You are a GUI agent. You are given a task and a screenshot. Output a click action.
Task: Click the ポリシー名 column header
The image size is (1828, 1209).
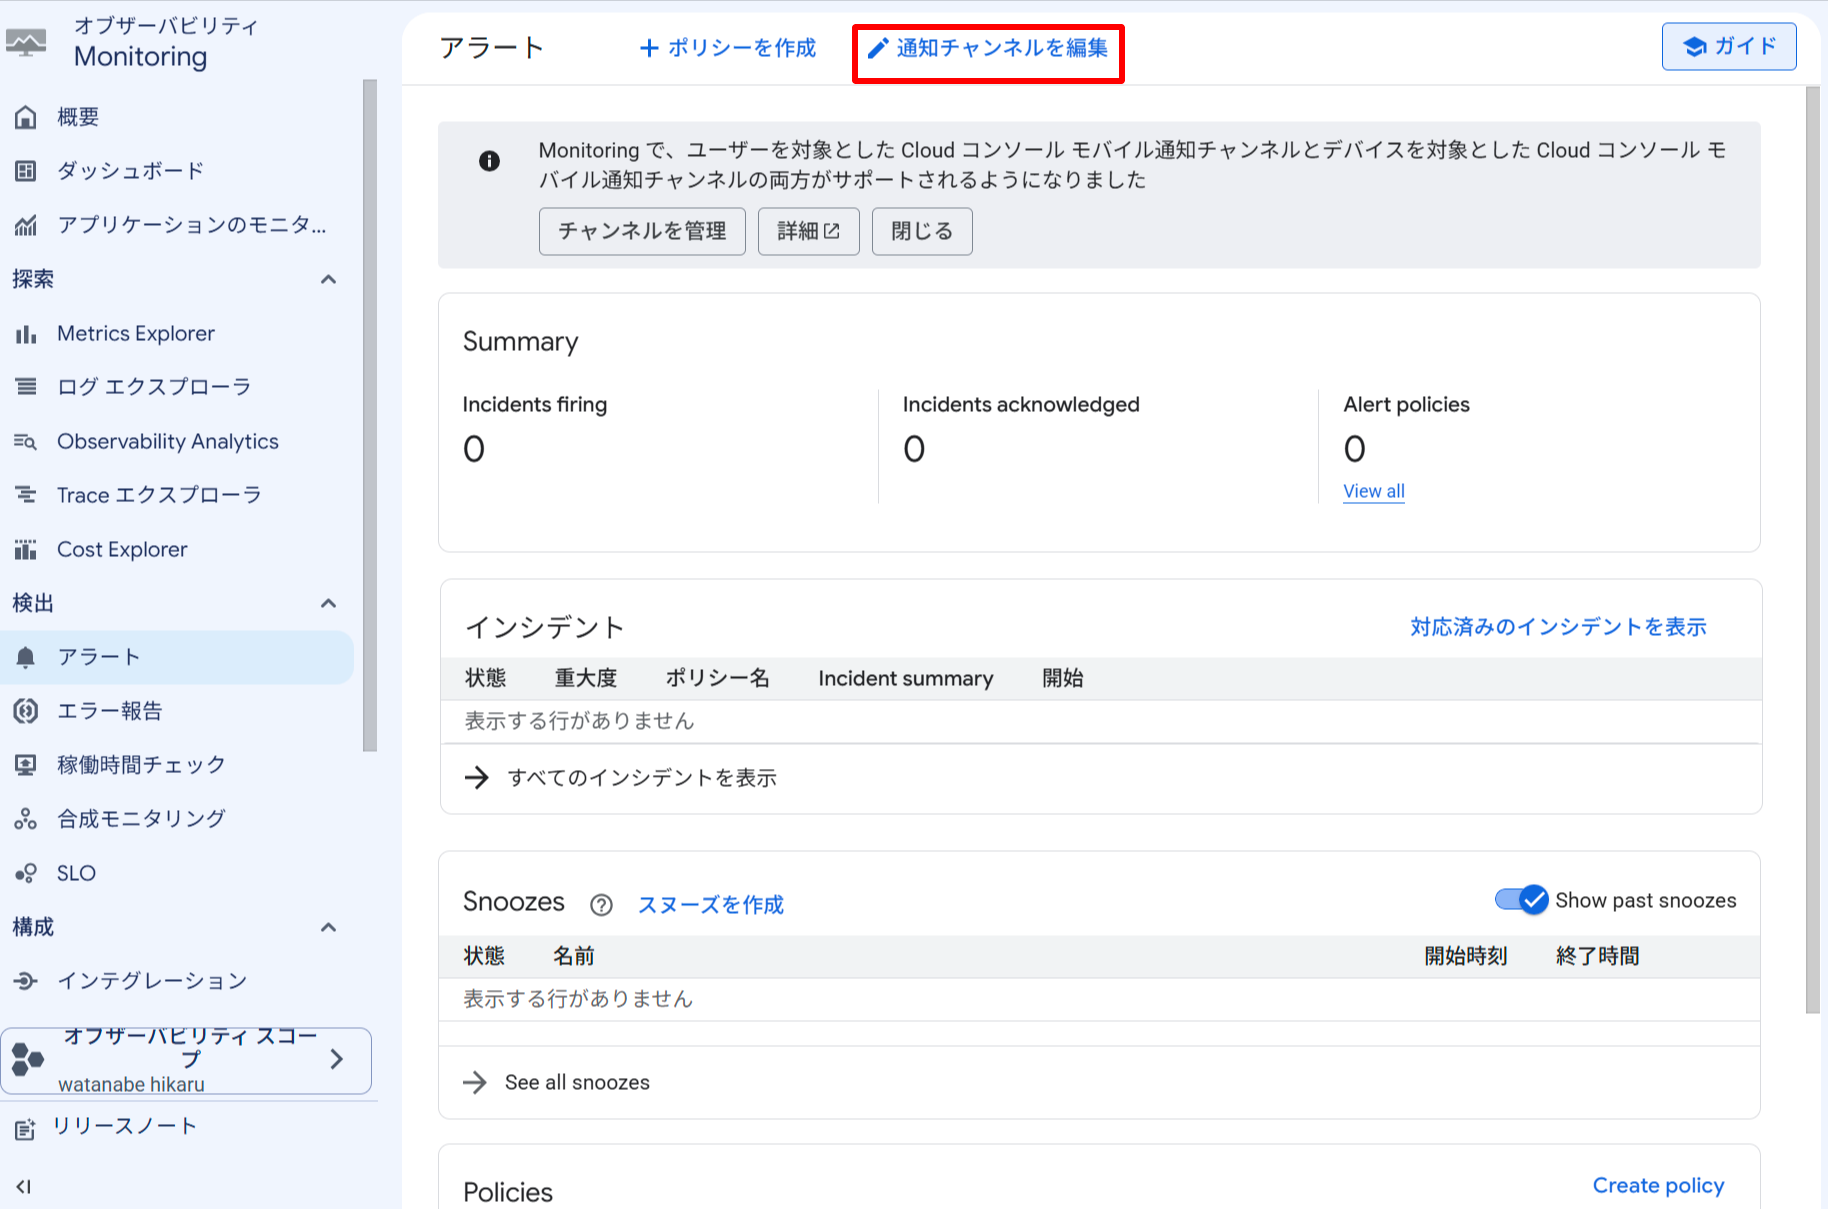click(x=718, y=678)
